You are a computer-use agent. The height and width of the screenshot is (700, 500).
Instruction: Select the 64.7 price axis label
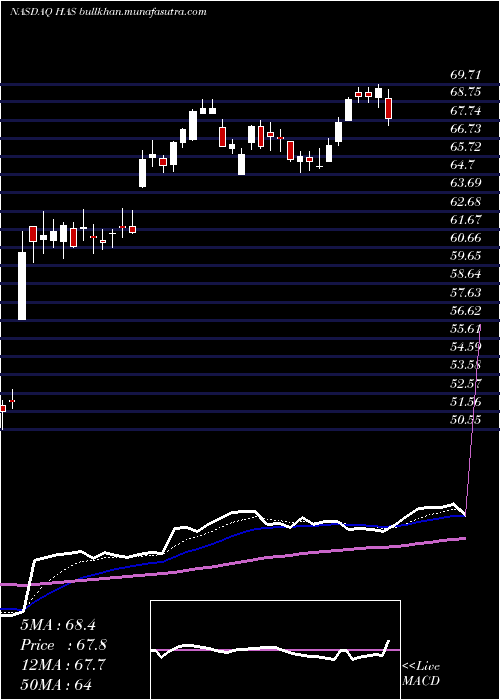(x=462, y=165)
